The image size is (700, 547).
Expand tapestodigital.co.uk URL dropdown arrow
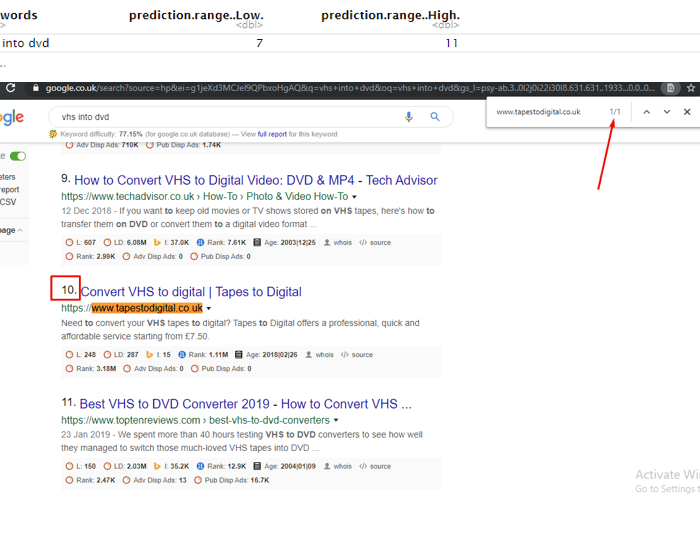[208, 309]
